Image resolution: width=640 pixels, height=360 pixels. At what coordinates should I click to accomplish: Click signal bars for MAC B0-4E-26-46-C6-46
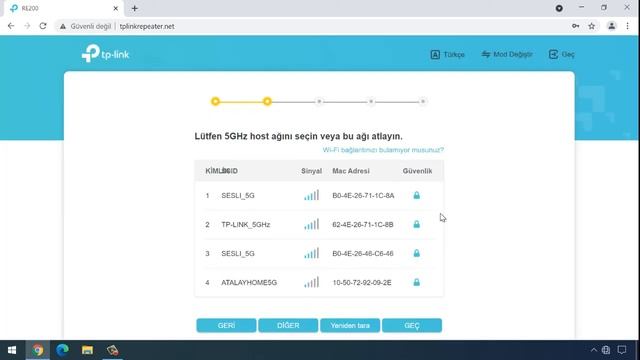(311, 253)
